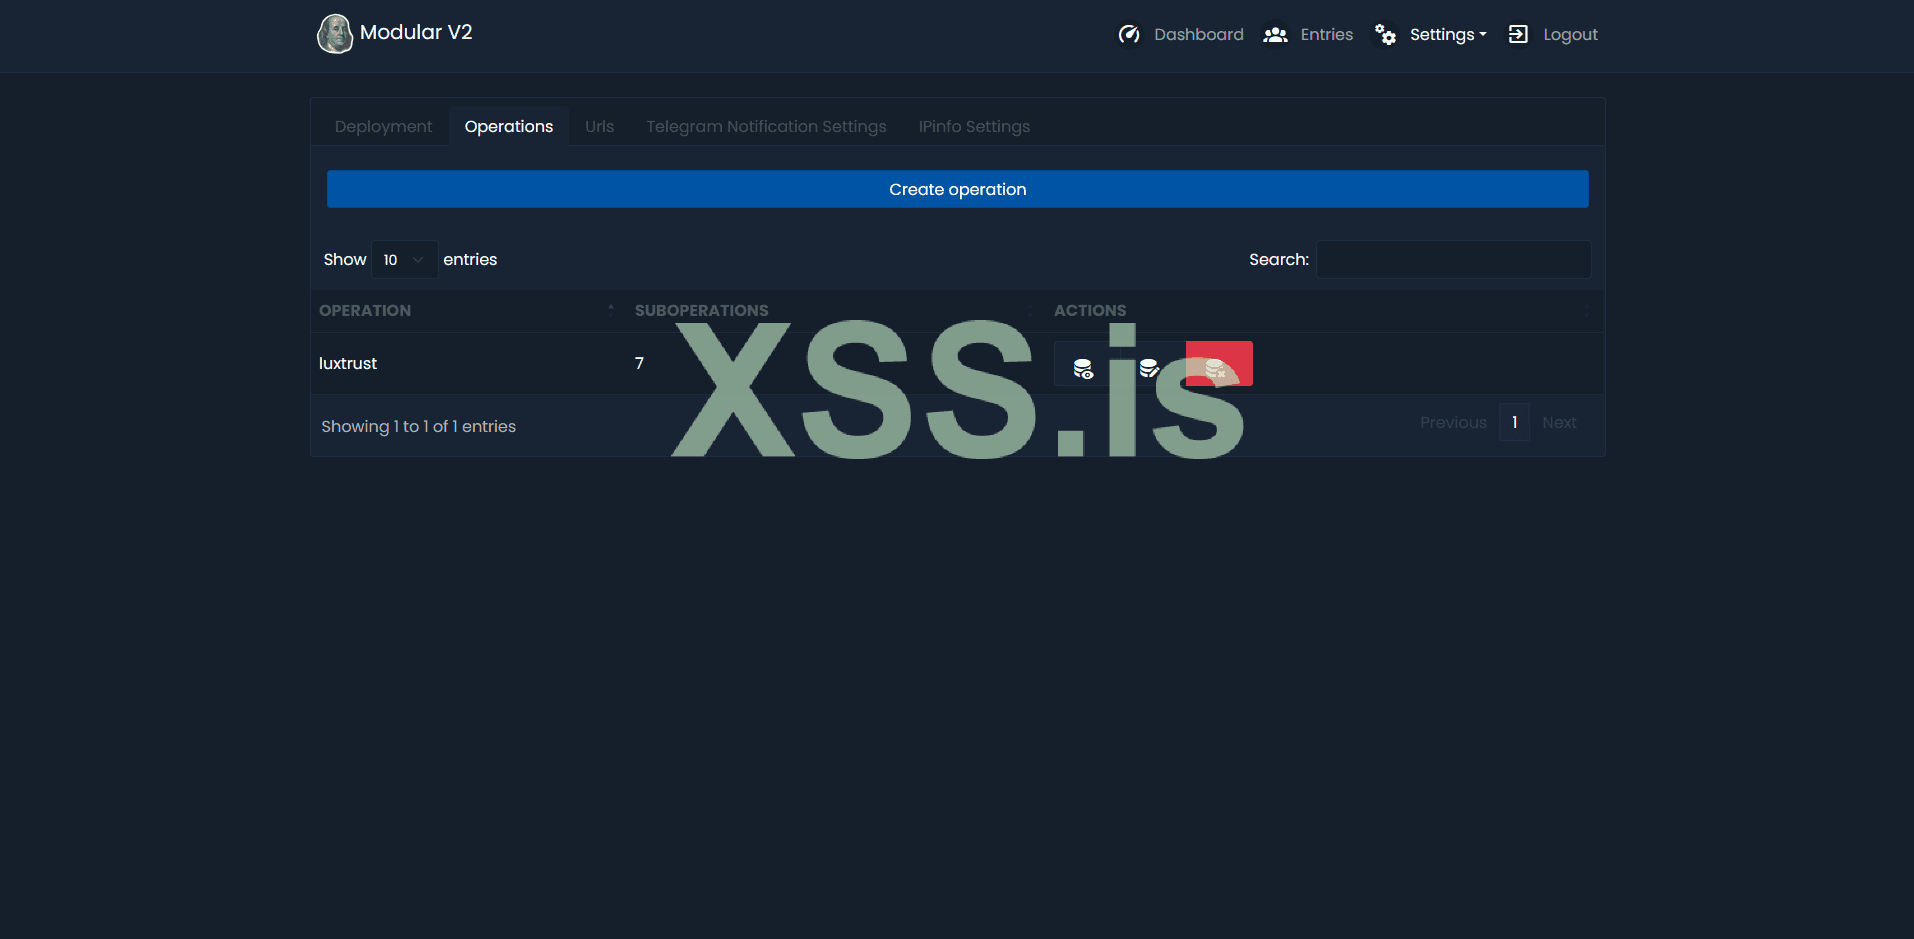Click the Logout exit-arrow icon

tap(1518, 34)
